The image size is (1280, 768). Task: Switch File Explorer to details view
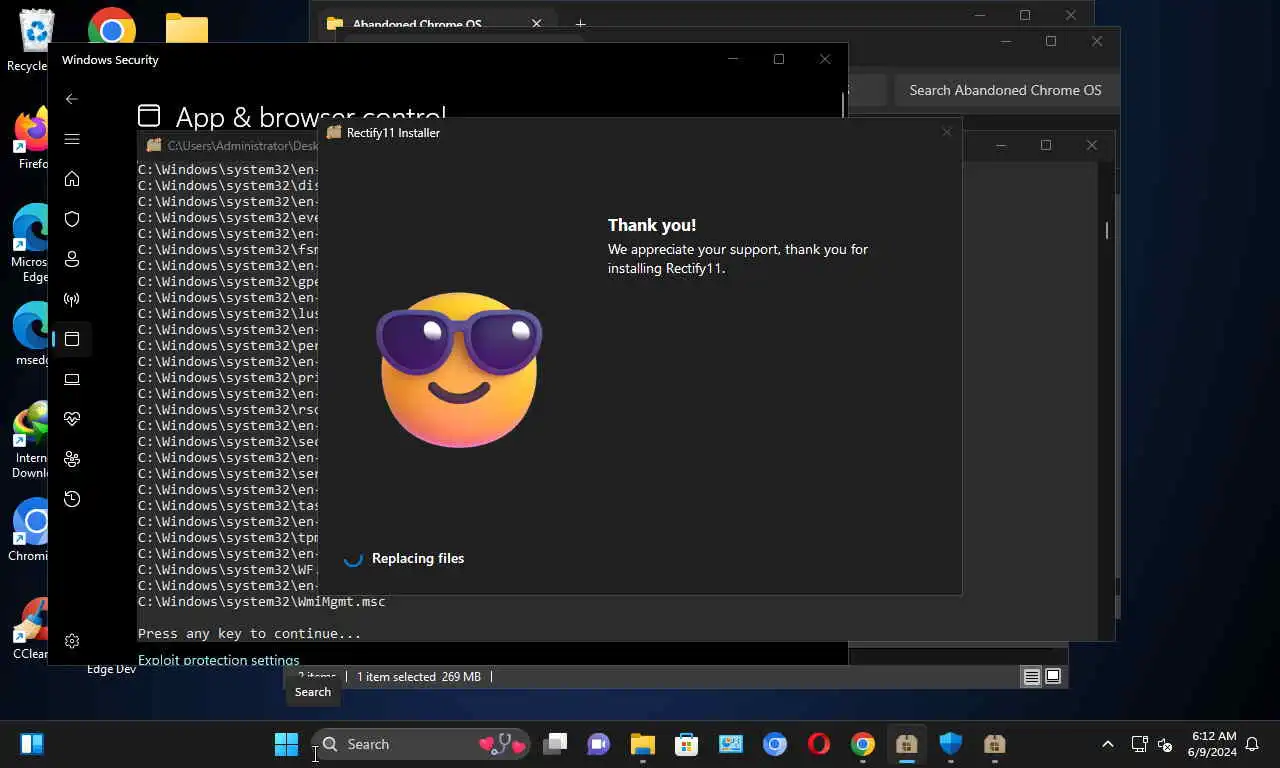[x=1031, y=677]
